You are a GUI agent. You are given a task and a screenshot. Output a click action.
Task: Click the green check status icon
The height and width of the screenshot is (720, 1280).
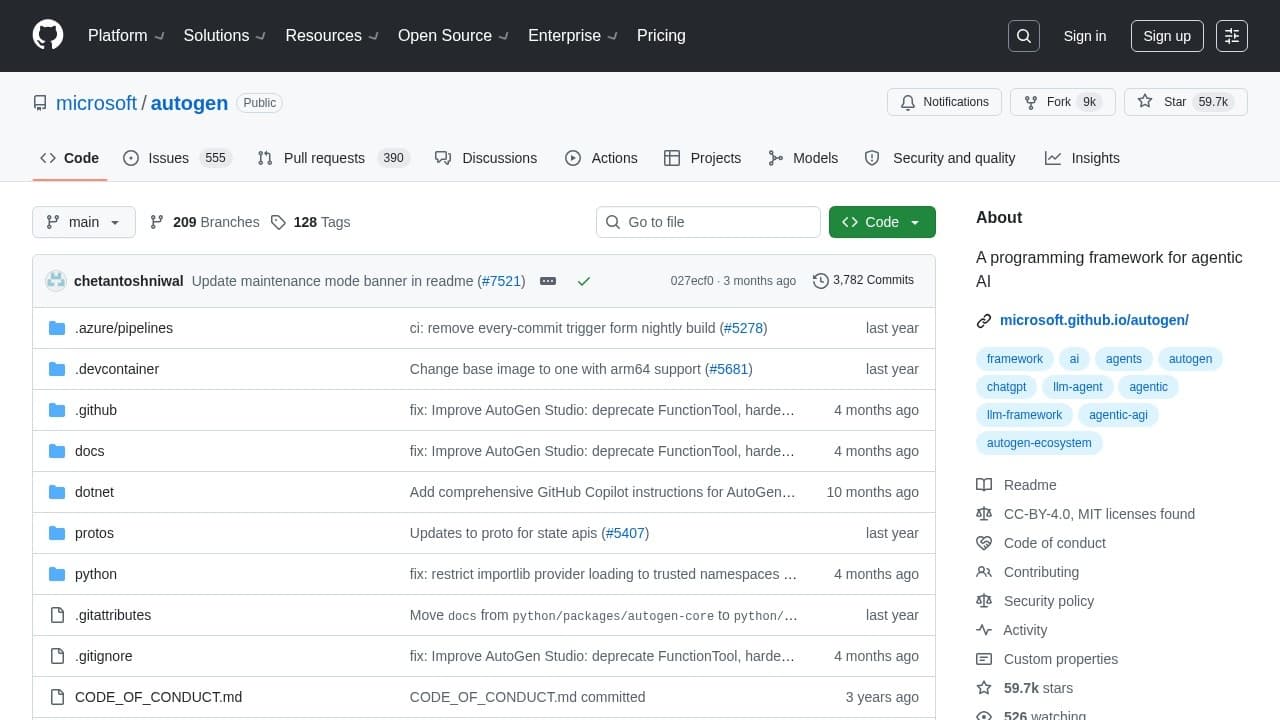click(584, 281)
